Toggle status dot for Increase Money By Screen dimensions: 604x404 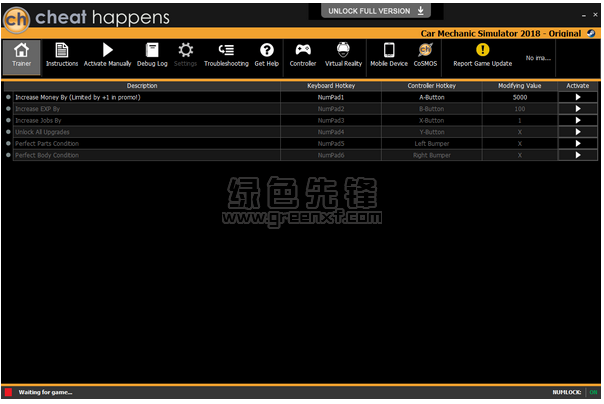[8, 97]
